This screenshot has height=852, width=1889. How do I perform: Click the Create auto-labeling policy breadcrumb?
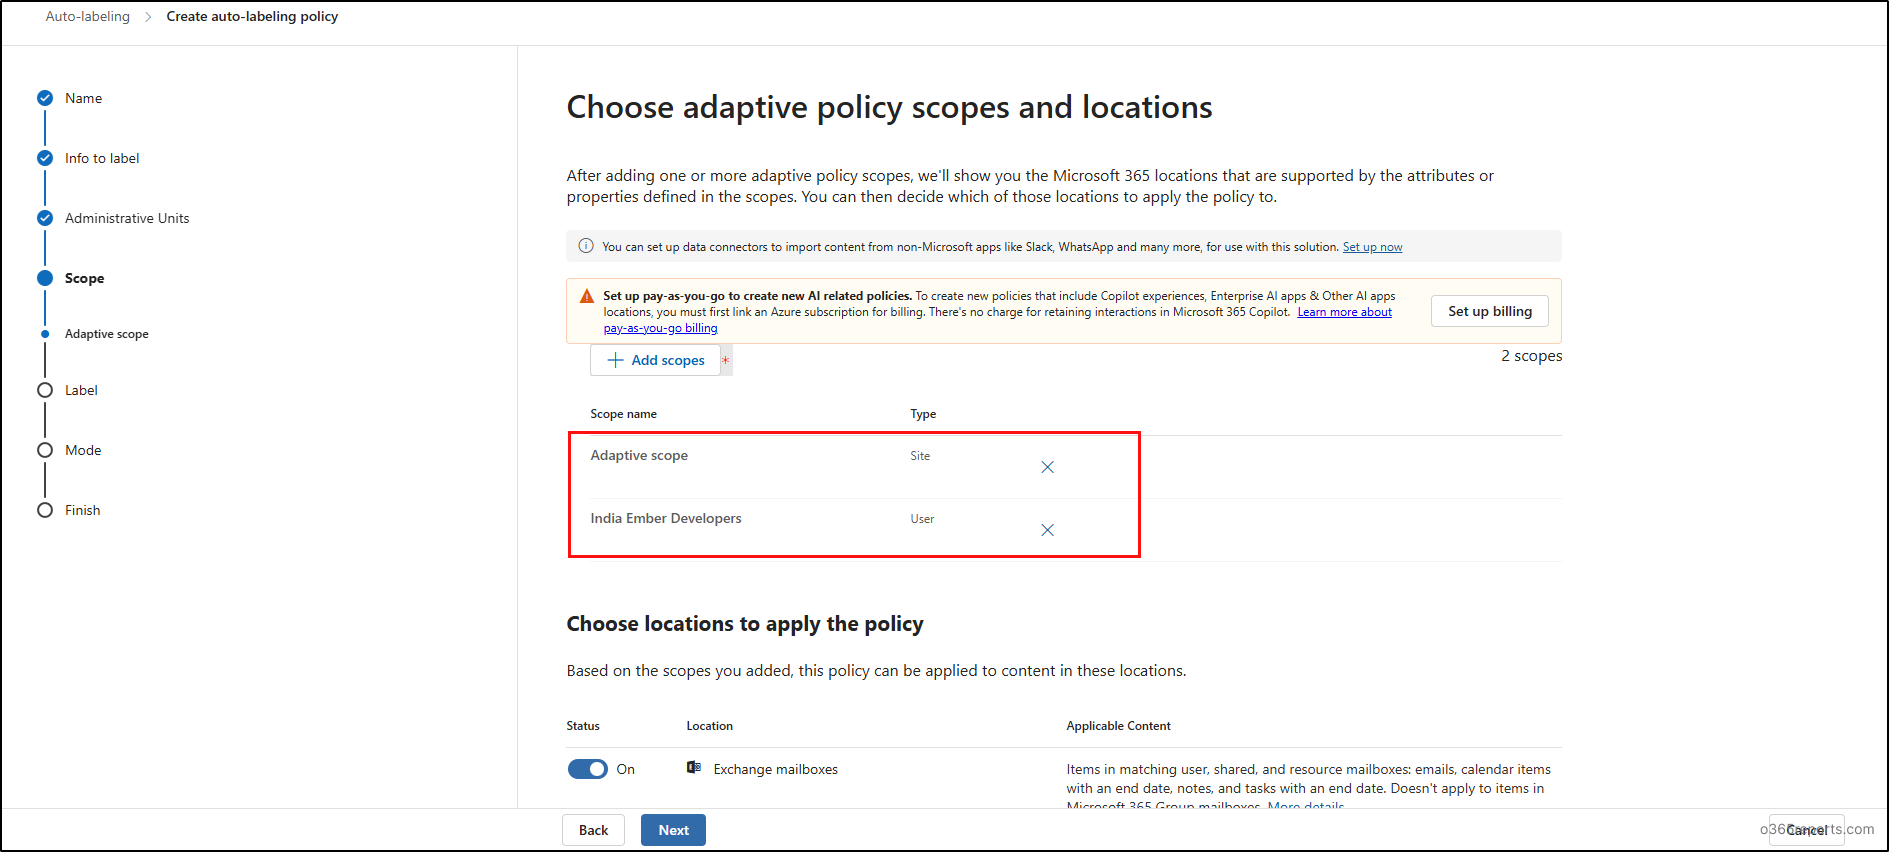[x=252, y=16]
